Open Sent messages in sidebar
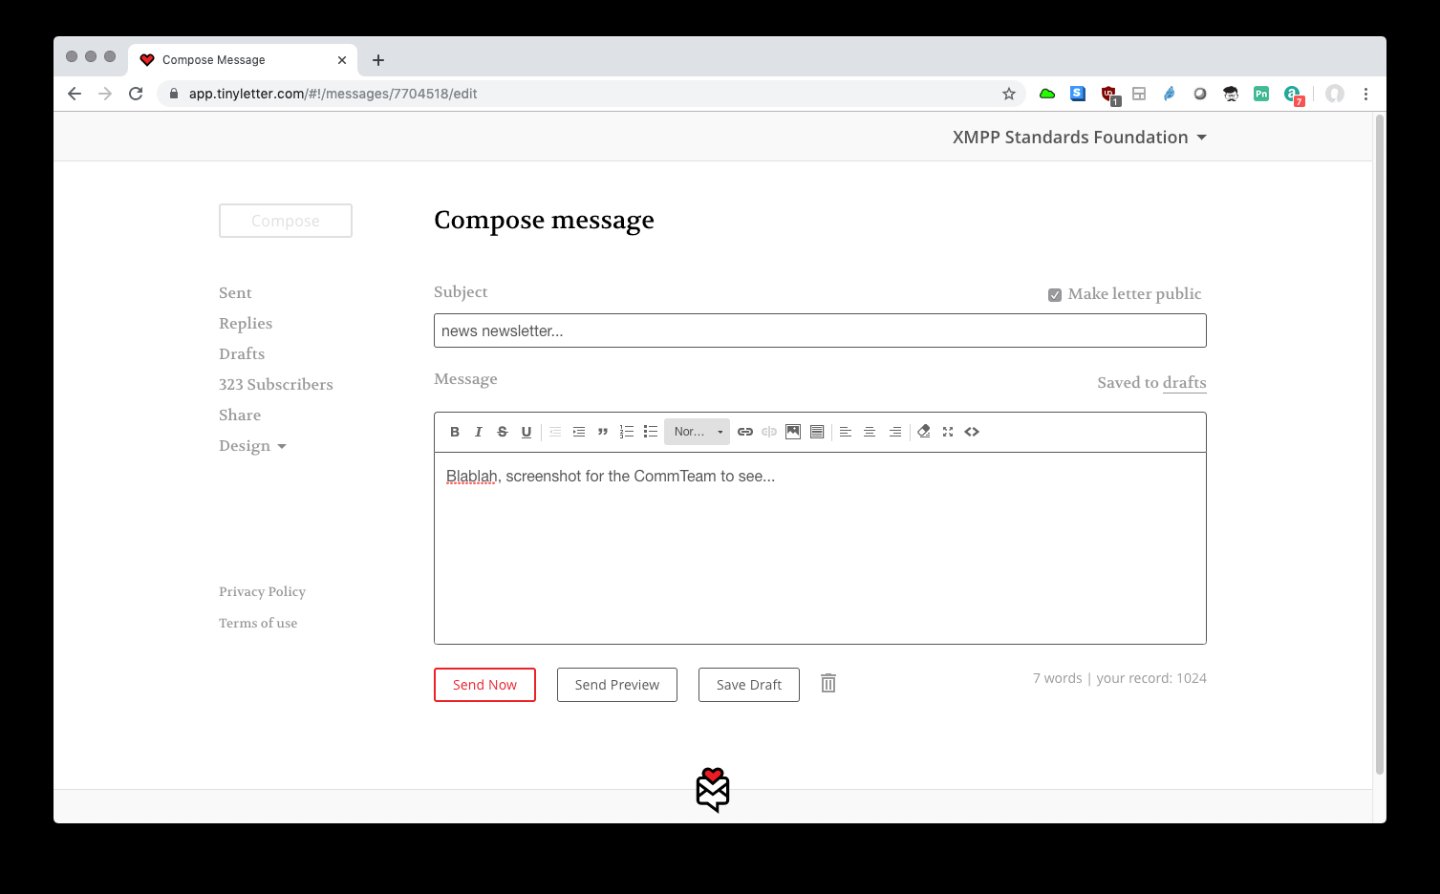Screen dimensions: 1440x894 click(235, 293)
